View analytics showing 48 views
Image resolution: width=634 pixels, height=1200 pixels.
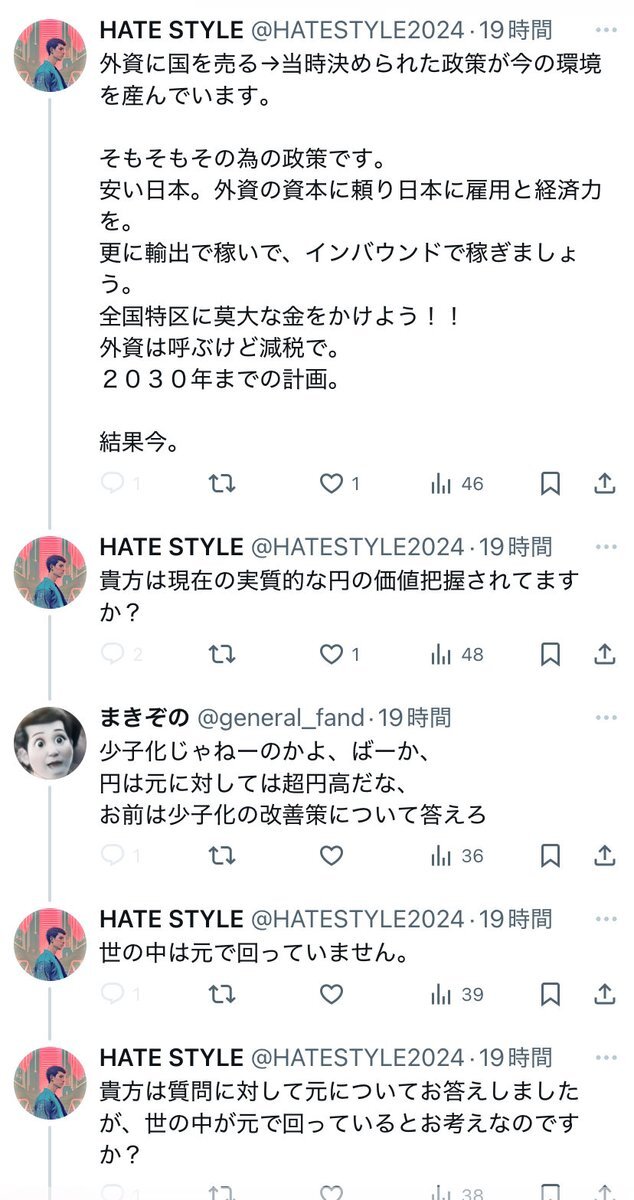tap(456, 654)
